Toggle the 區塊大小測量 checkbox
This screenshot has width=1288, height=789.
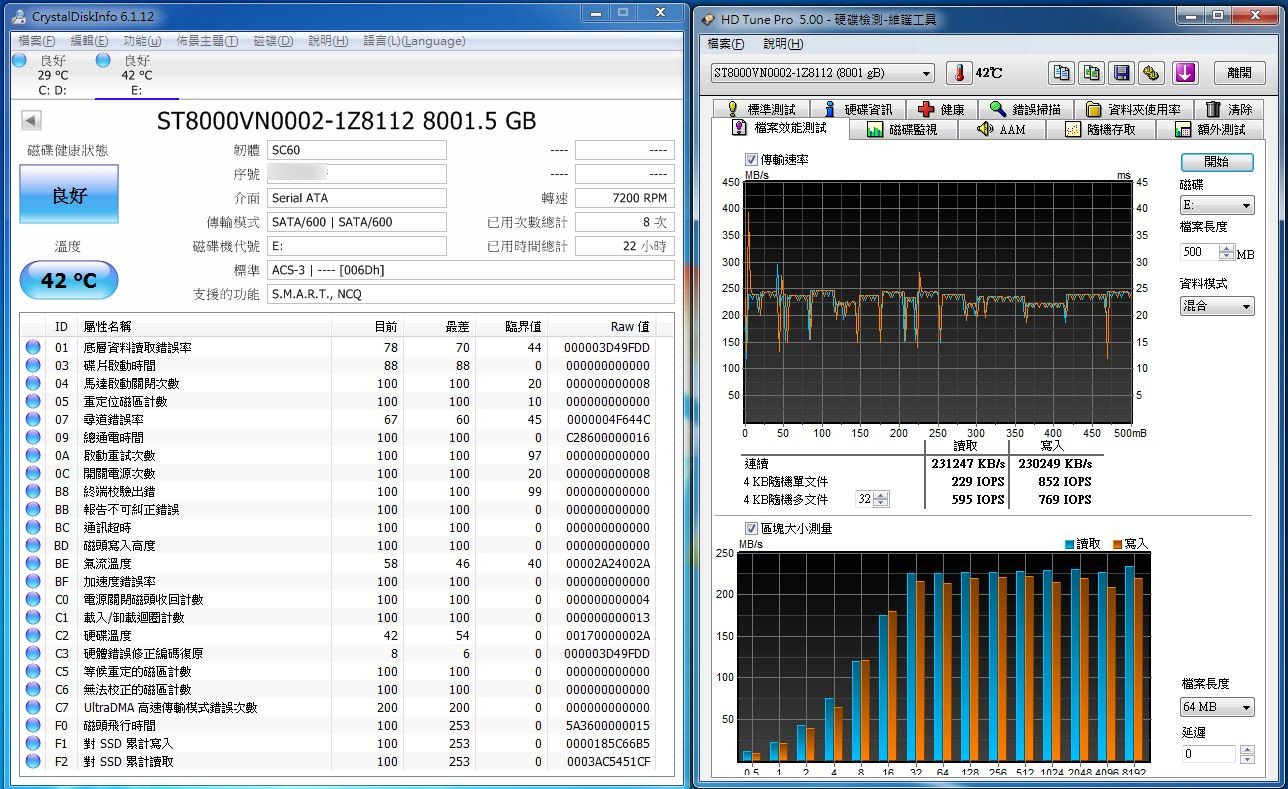tap(751, 528)
